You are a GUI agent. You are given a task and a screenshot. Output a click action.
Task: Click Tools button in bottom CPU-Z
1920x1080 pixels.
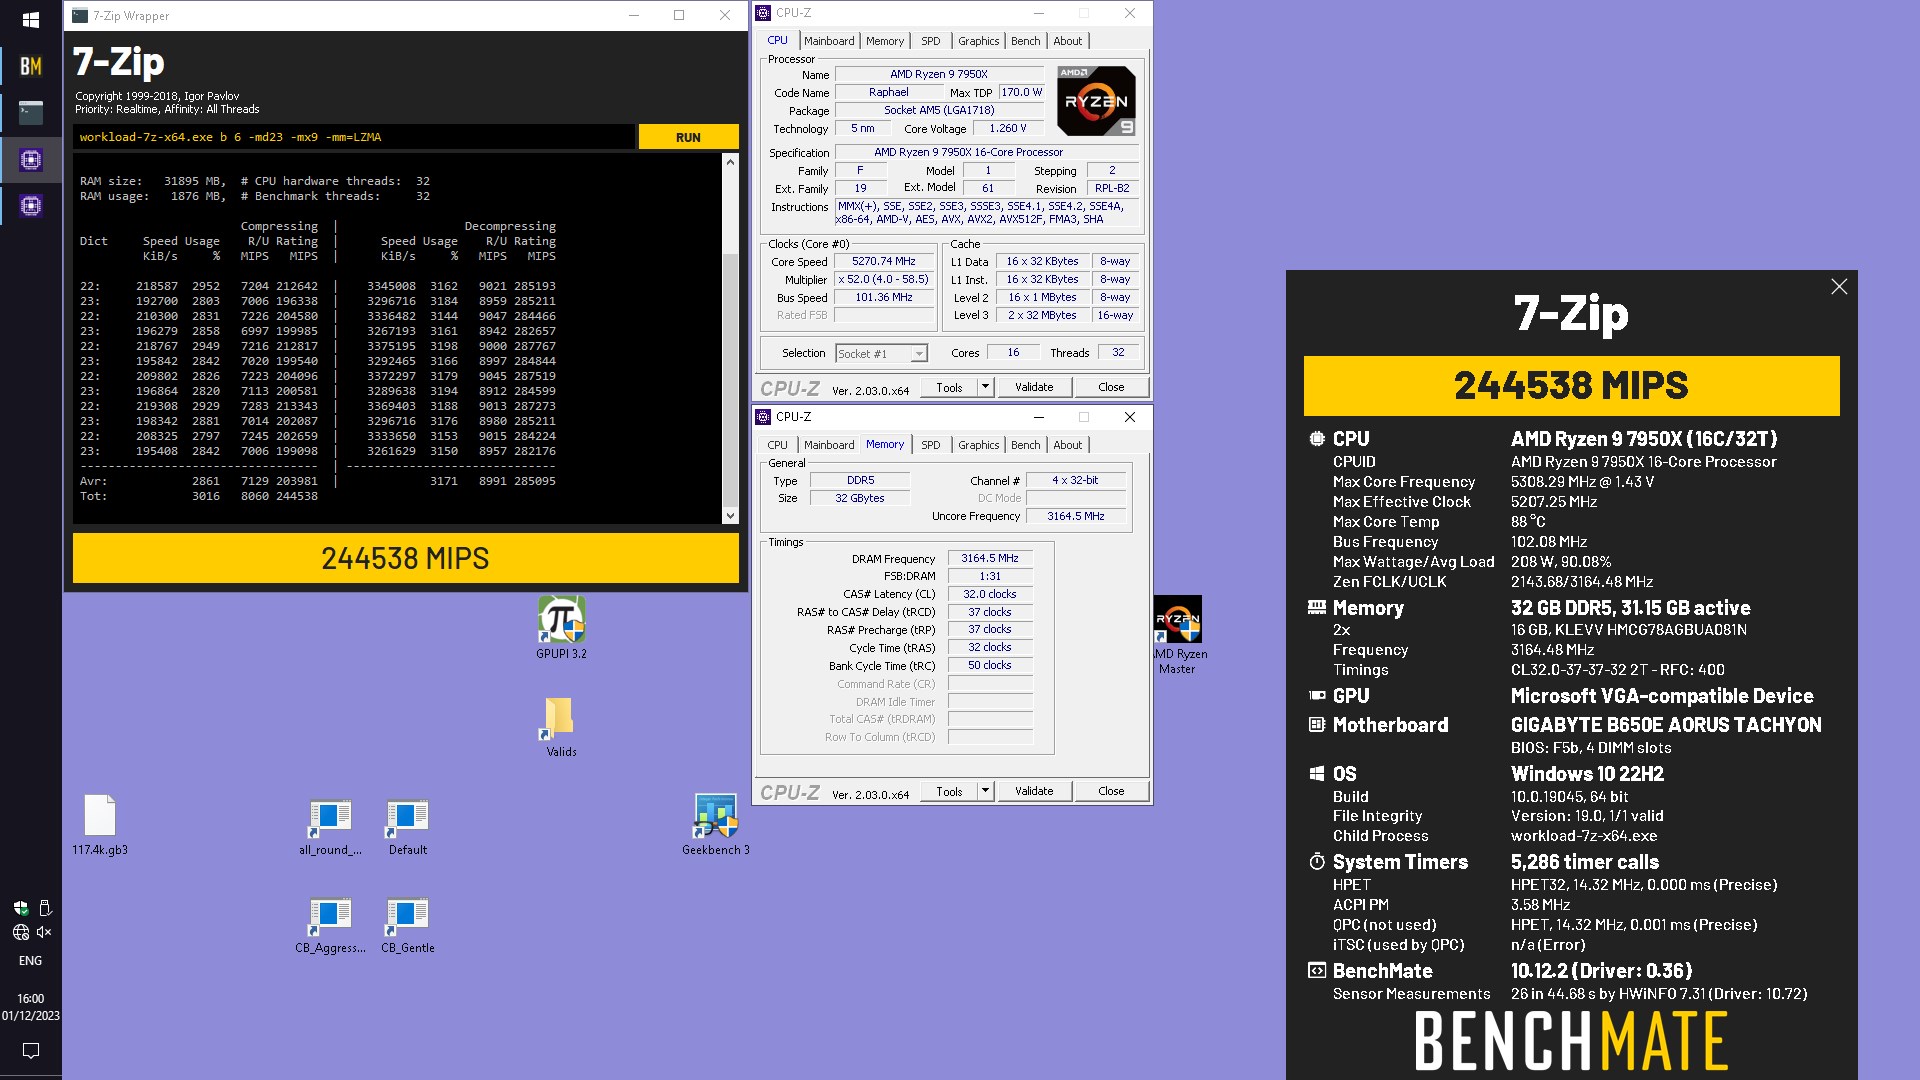point(949,791)
